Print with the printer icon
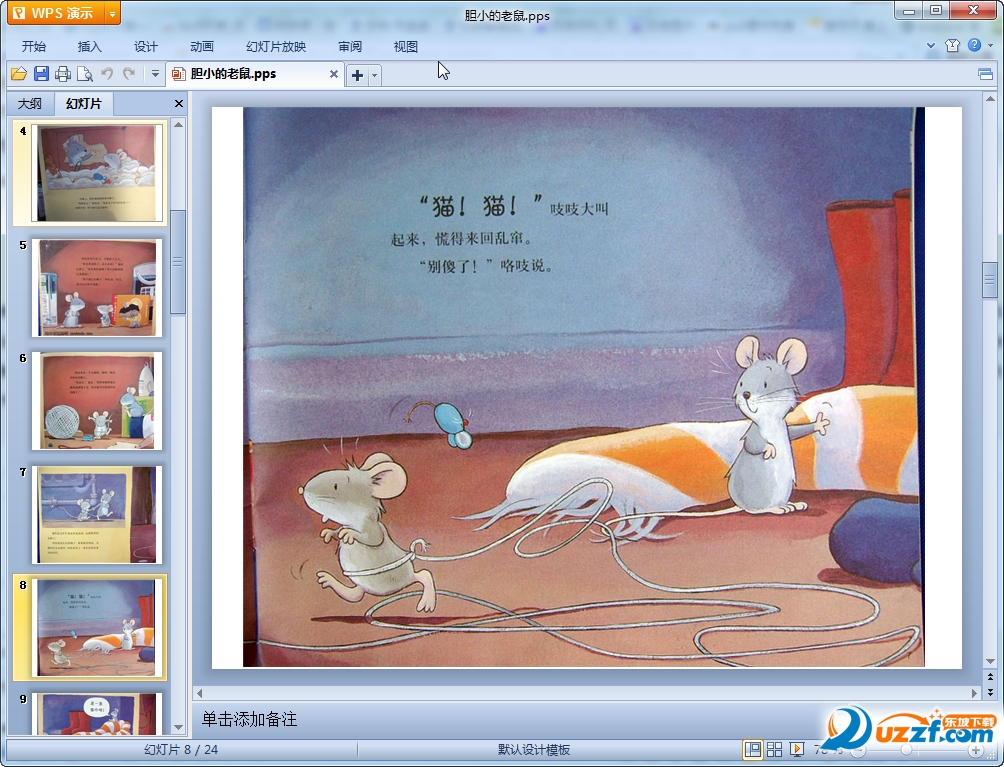Screen dimensions: 1004x767 click(x=63, y=74)
